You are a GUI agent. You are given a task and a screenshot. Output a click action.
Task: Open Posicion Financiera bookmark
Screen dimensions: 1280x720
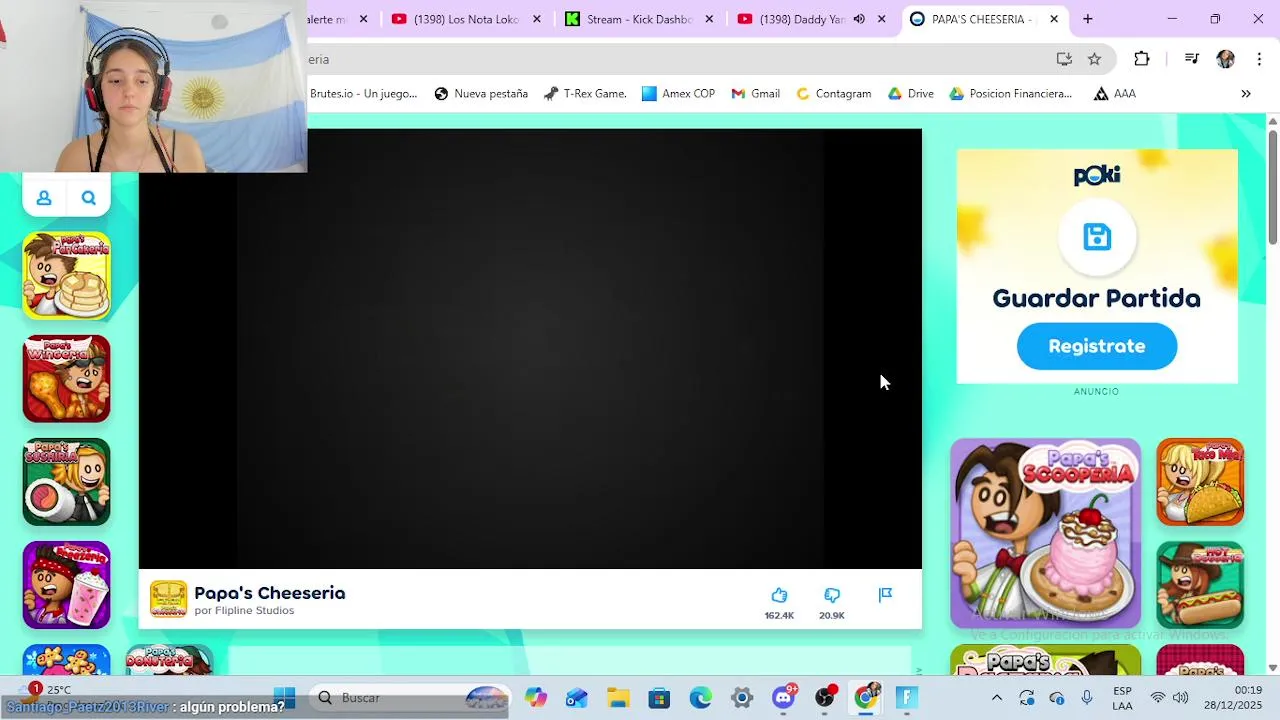(1010, 94)
